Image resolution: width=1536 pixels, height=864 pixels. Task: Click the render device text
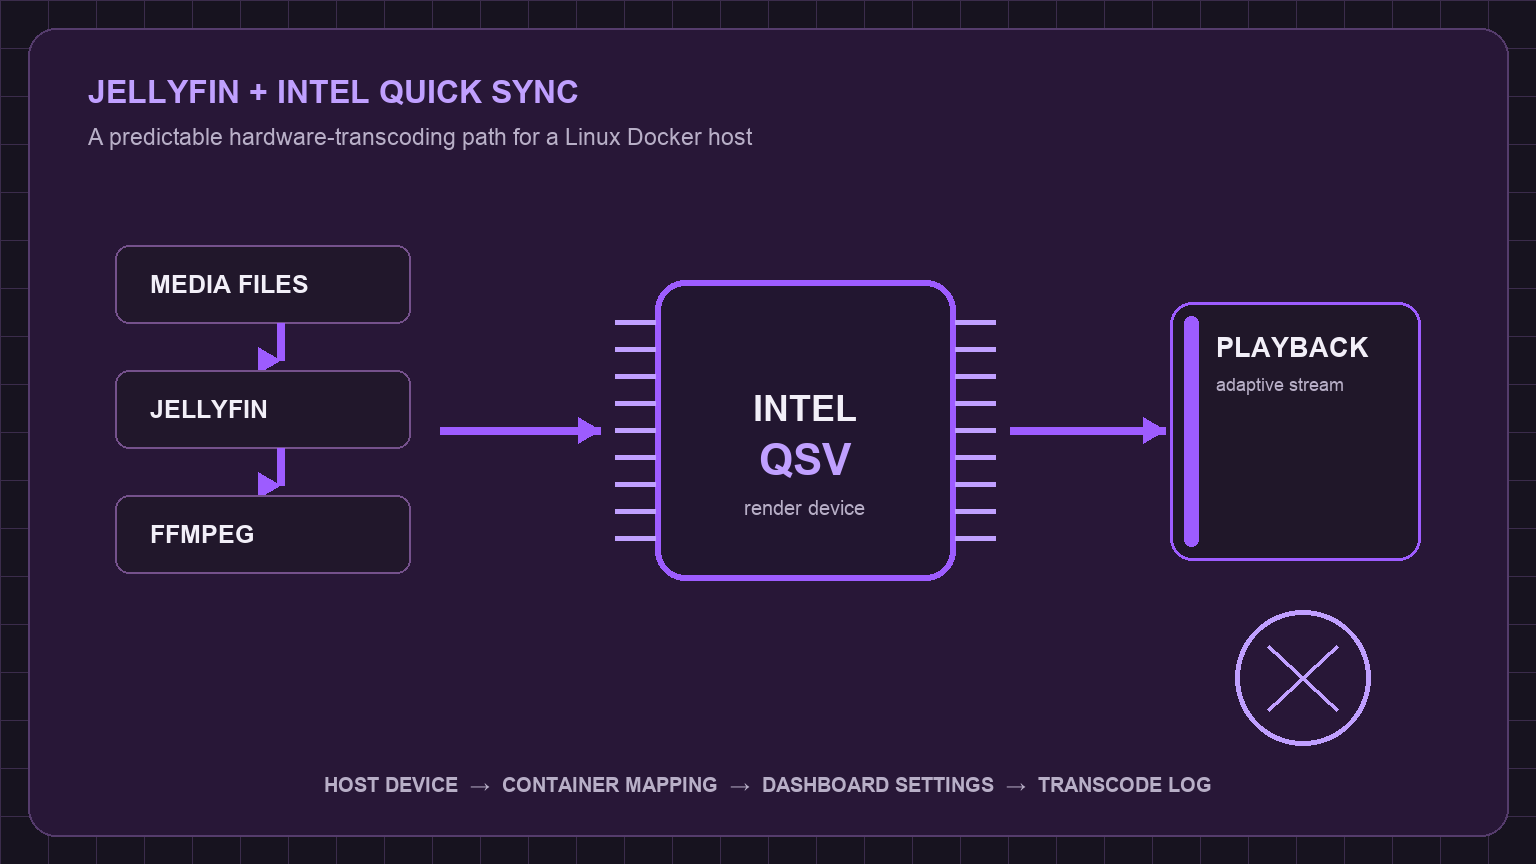click(804, 508)
